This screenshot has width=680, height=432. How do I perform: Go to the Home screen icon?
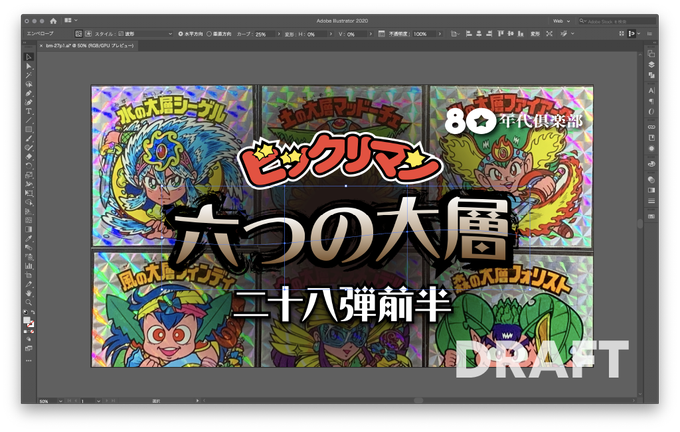(x=53, y=21)
